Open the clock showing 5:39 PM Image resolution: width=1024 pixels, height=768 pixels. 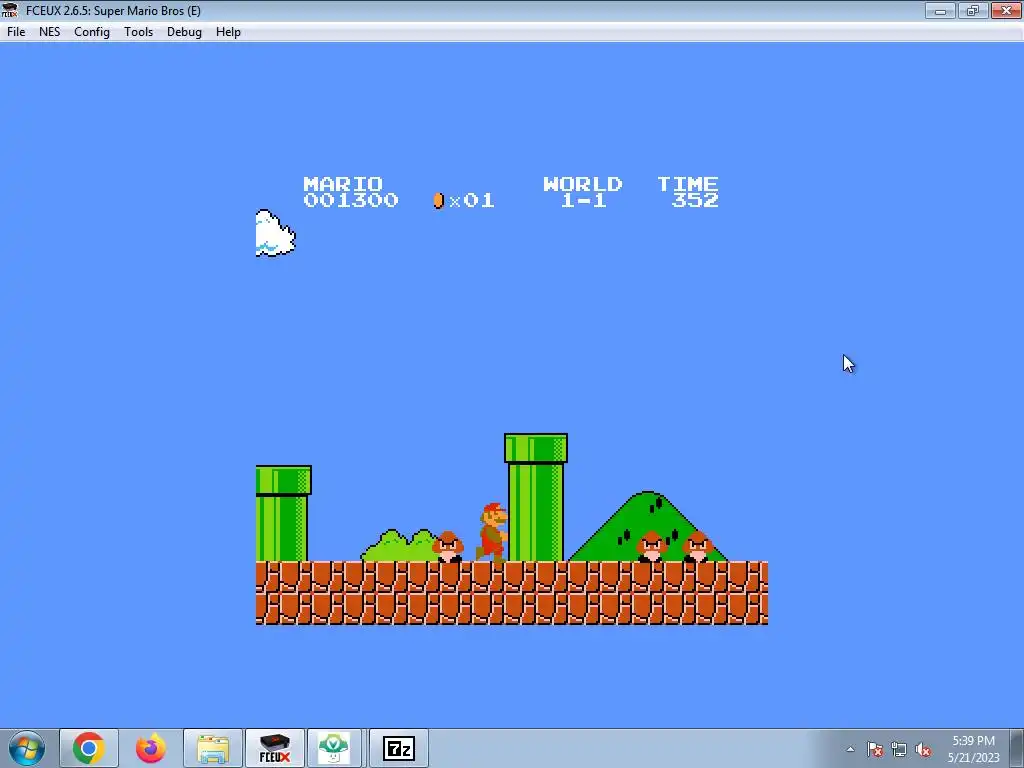point(973,749)
